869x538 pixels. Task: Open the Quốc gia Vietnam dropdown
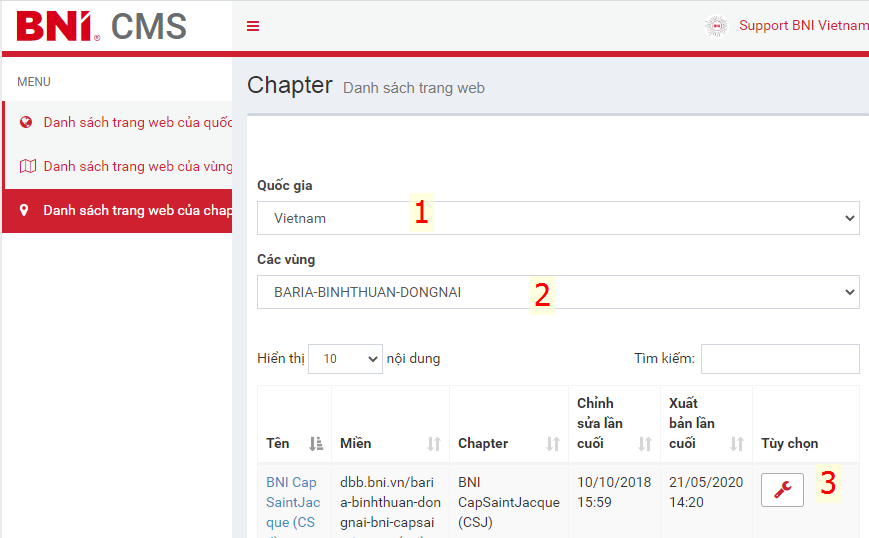(558, 218)
